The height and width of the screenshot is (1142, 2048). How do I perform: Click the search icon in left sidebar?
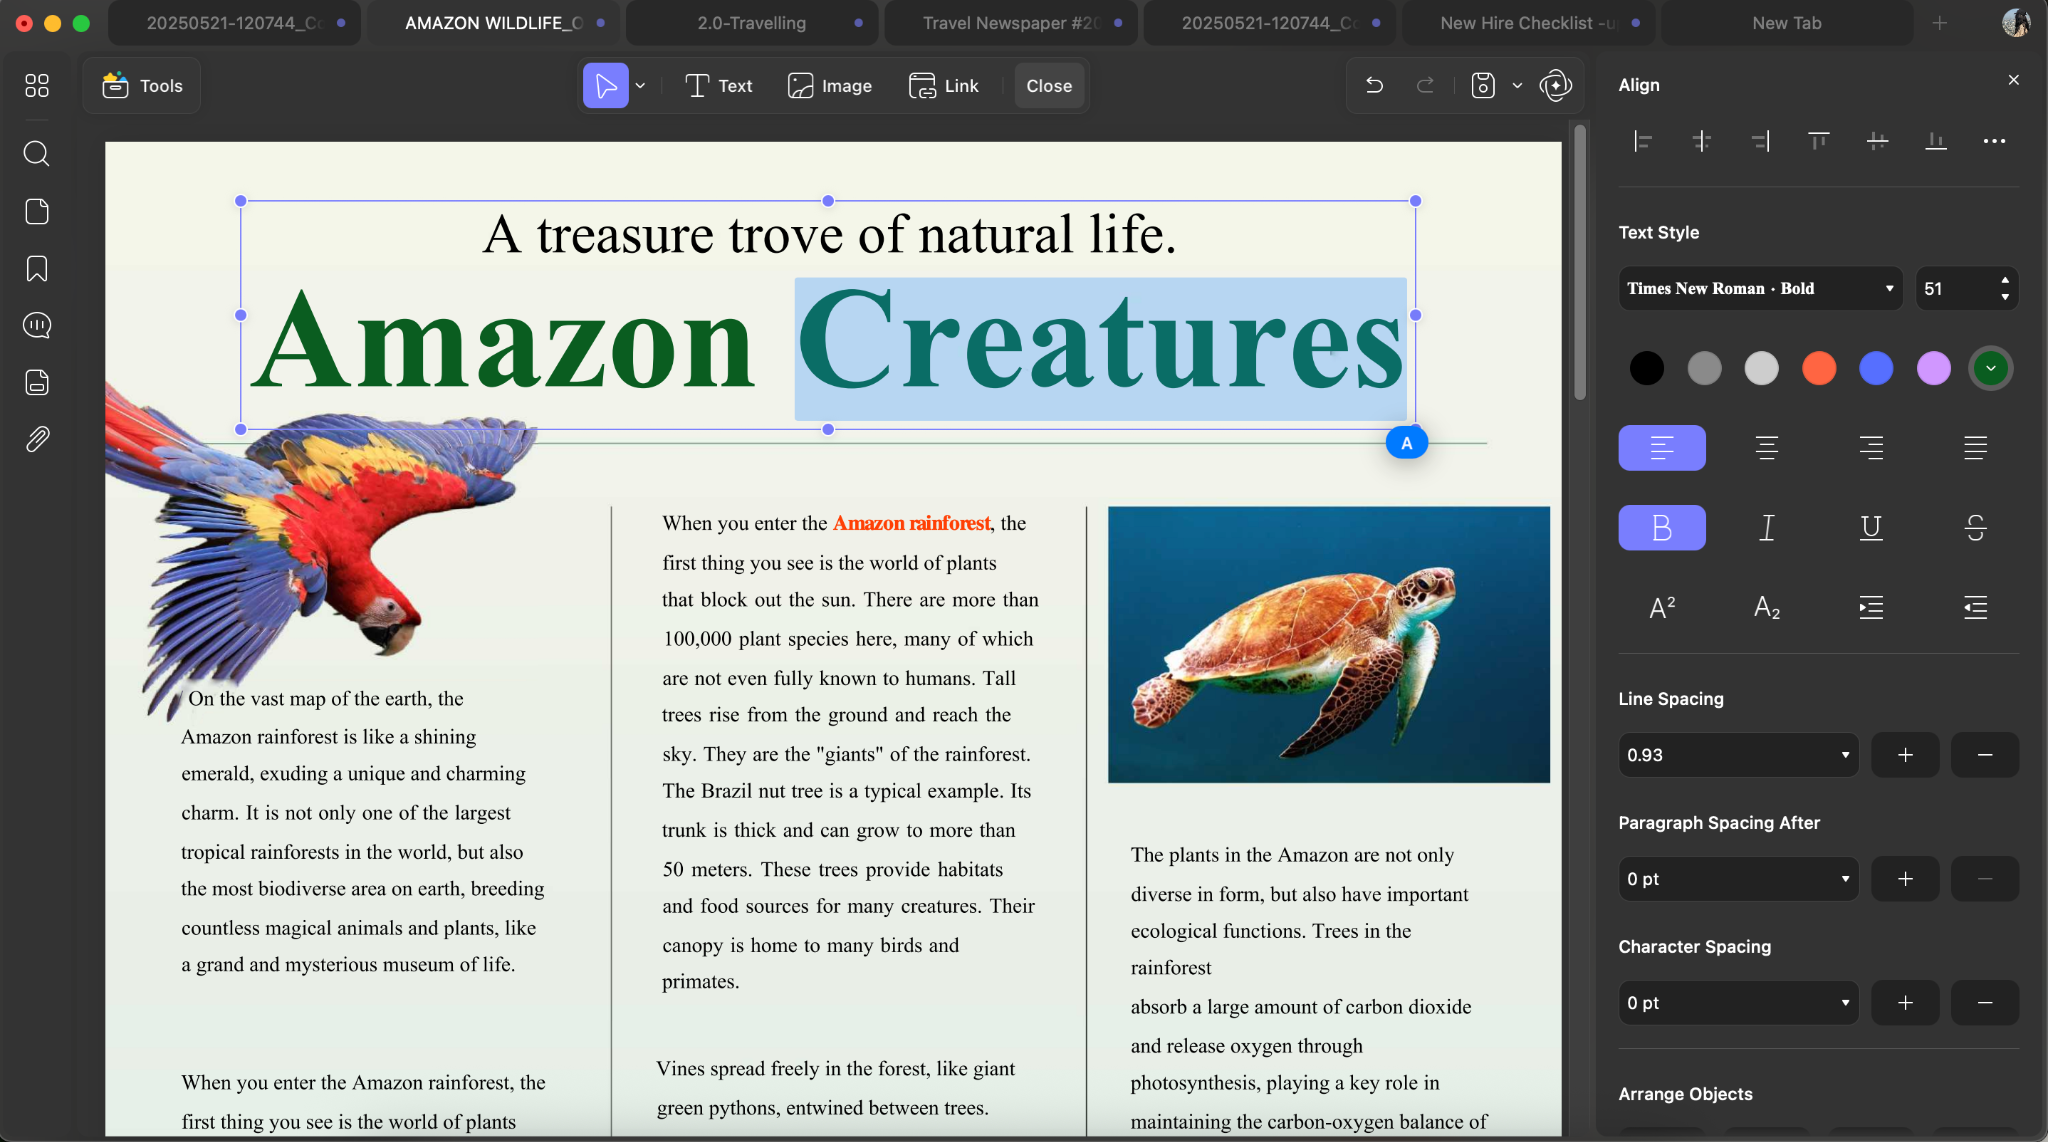(x=37, y=153)
